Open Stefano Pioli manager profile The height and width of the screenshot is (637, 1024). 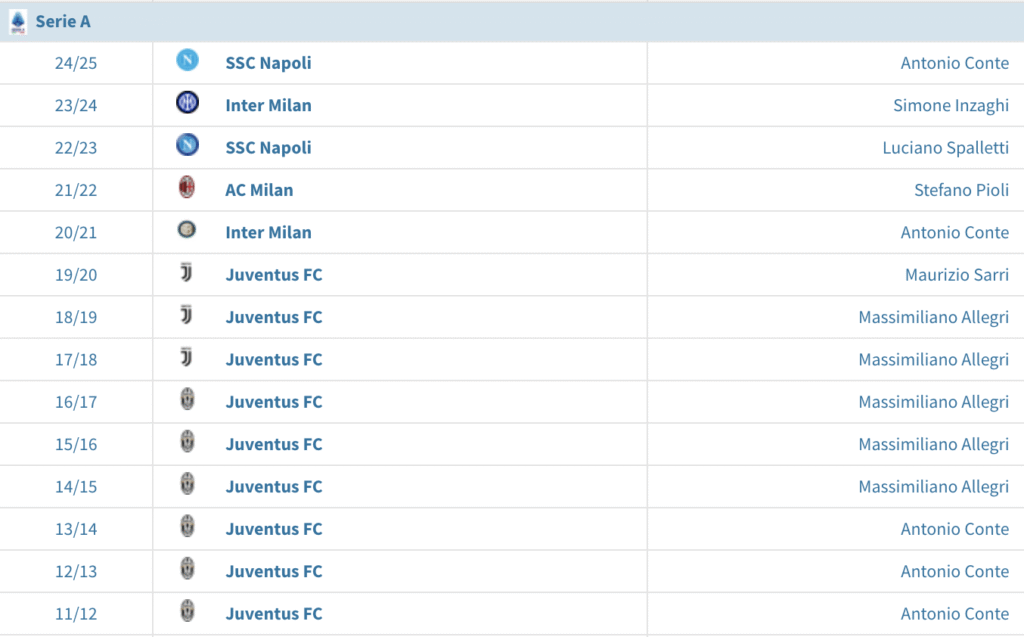click(961, 190)
